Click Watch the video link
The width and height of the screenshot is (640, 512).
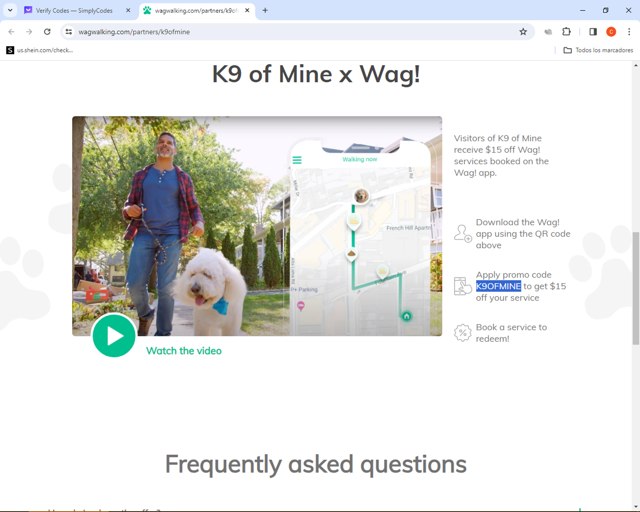(184, 351)
